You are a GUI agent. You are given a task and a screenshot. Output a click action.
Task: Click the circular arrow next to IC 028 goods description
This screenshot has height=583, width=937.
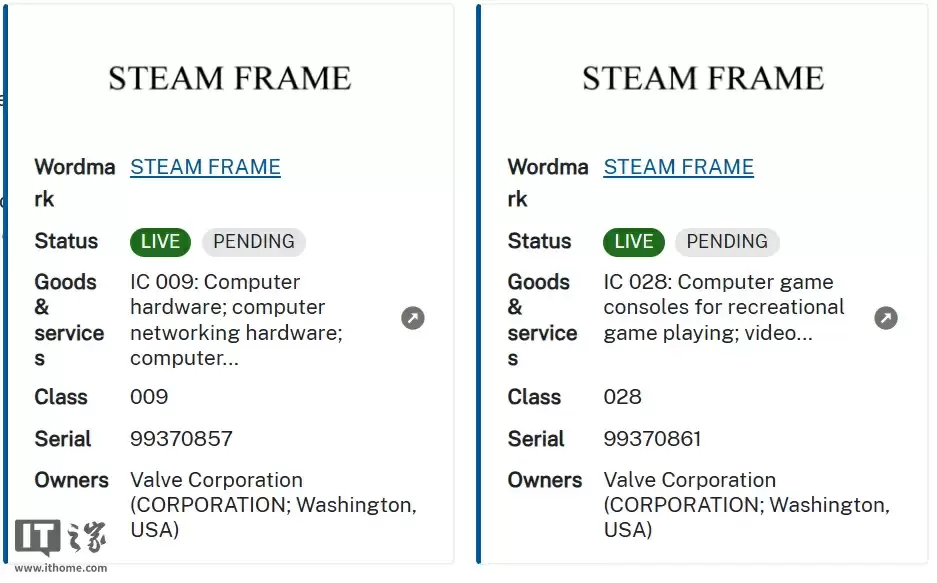point(886,317)
